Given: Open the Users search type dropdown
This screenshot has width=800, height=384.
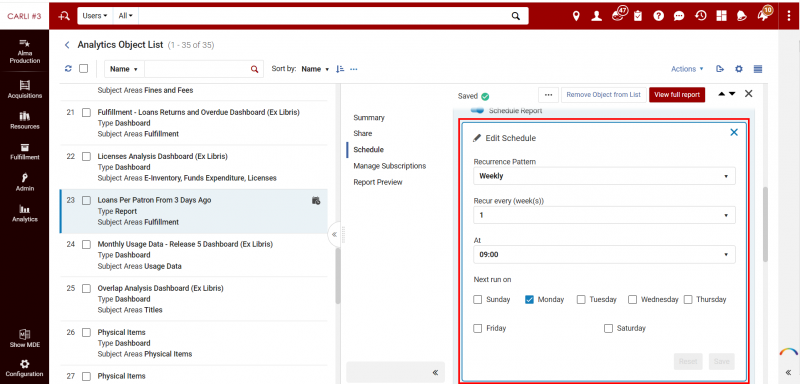Looking at the screenshot, I should [95, 16].
